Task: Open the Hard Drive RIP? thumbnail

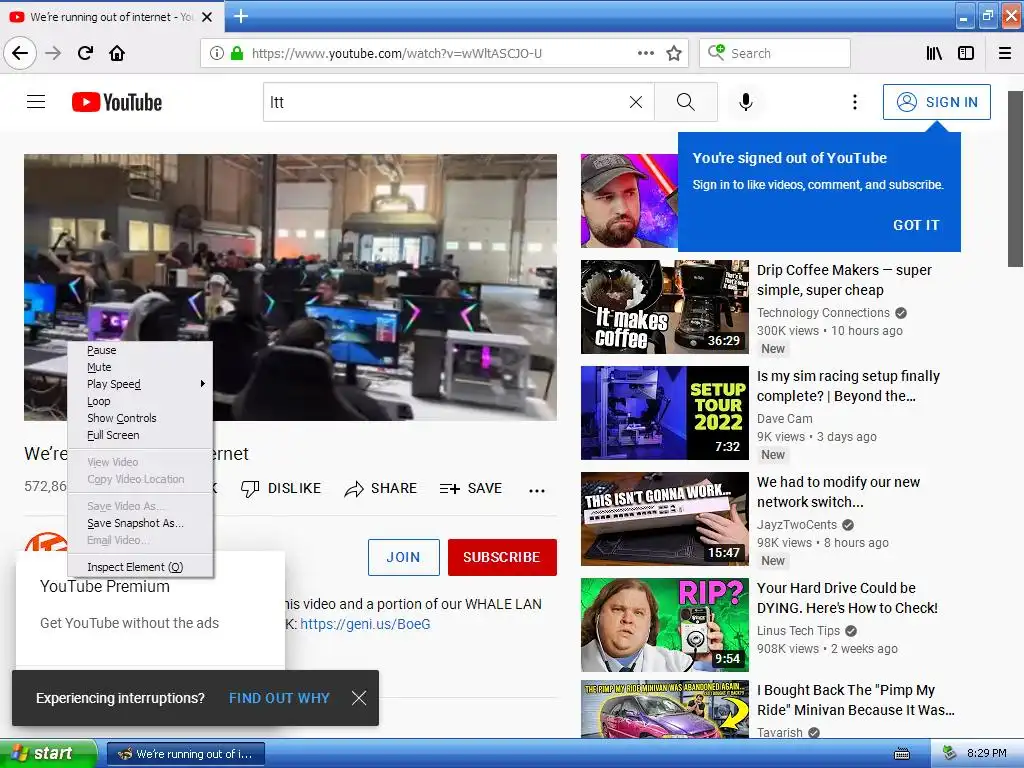Action: [665, 624]
